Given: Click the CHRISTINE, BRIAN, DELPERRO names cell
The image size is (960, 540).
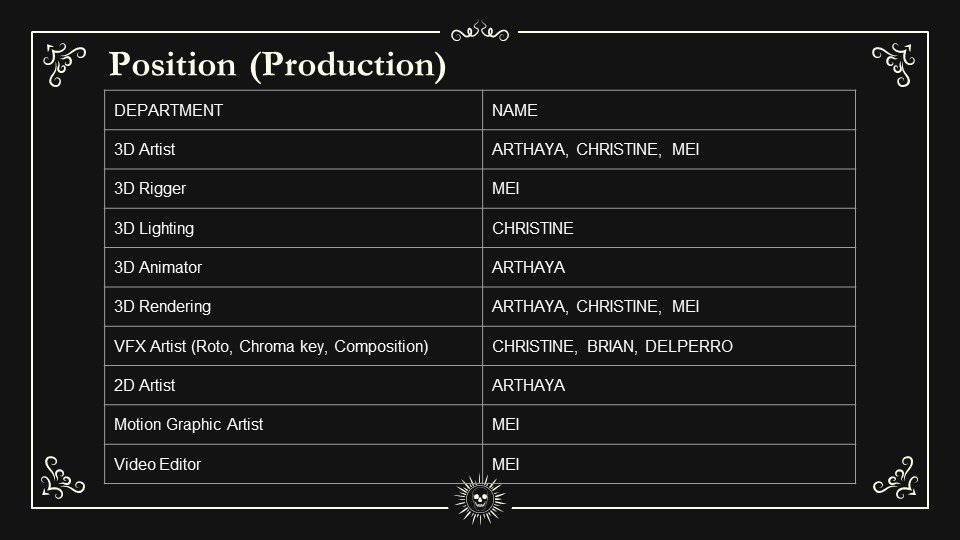Looking at the screenshot, I should click(x=669, y=346).
